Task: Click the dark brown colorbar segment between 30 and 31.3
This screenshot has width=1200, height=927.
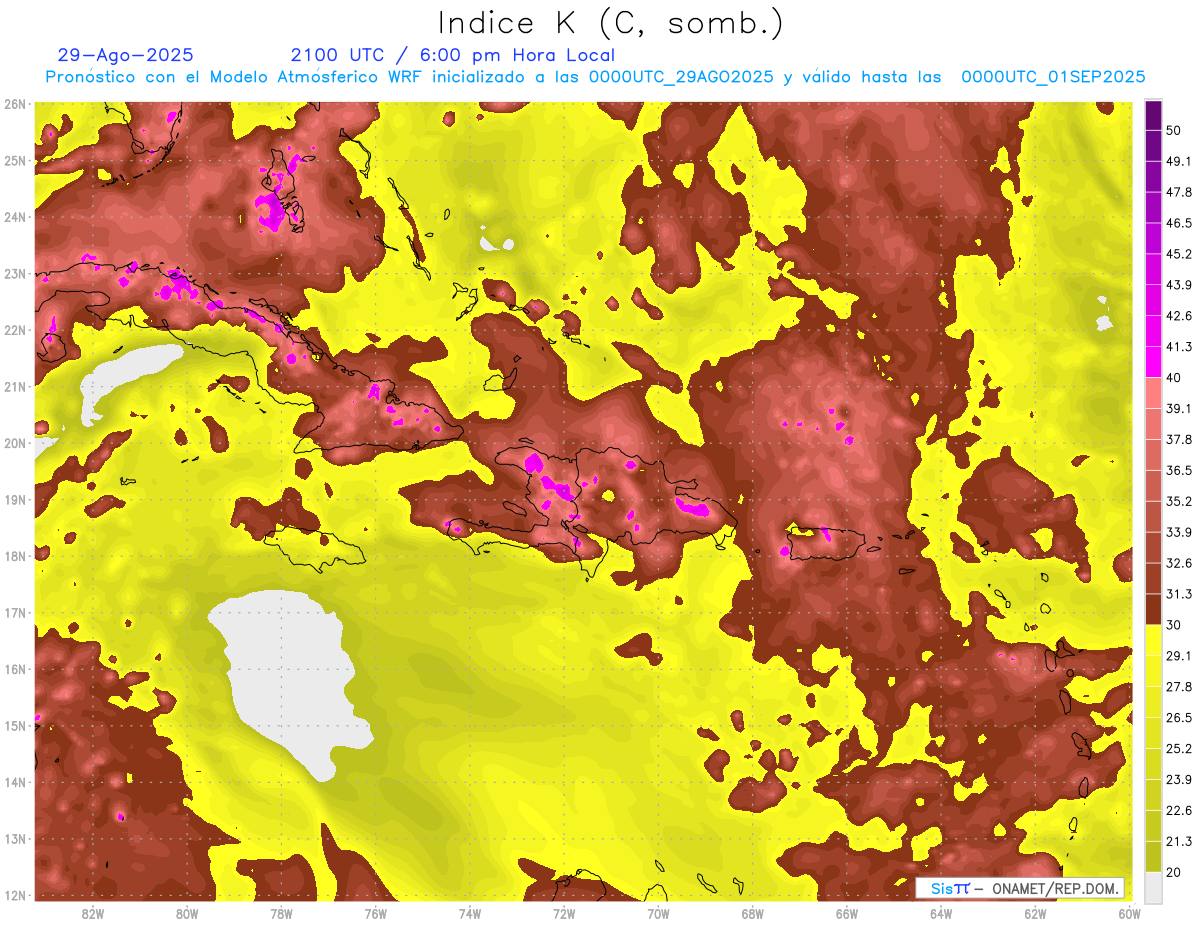Action: (1153, 609)
